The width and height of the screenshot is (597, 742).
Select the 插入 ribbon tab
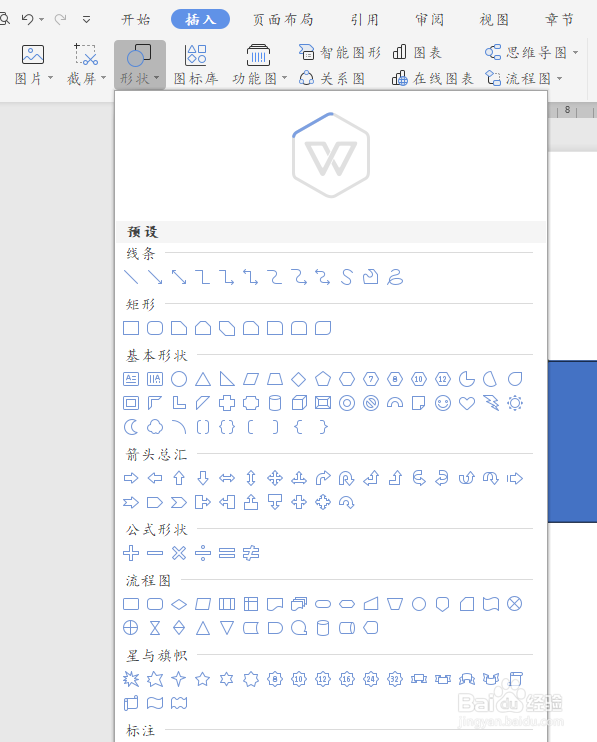[201, 19]
